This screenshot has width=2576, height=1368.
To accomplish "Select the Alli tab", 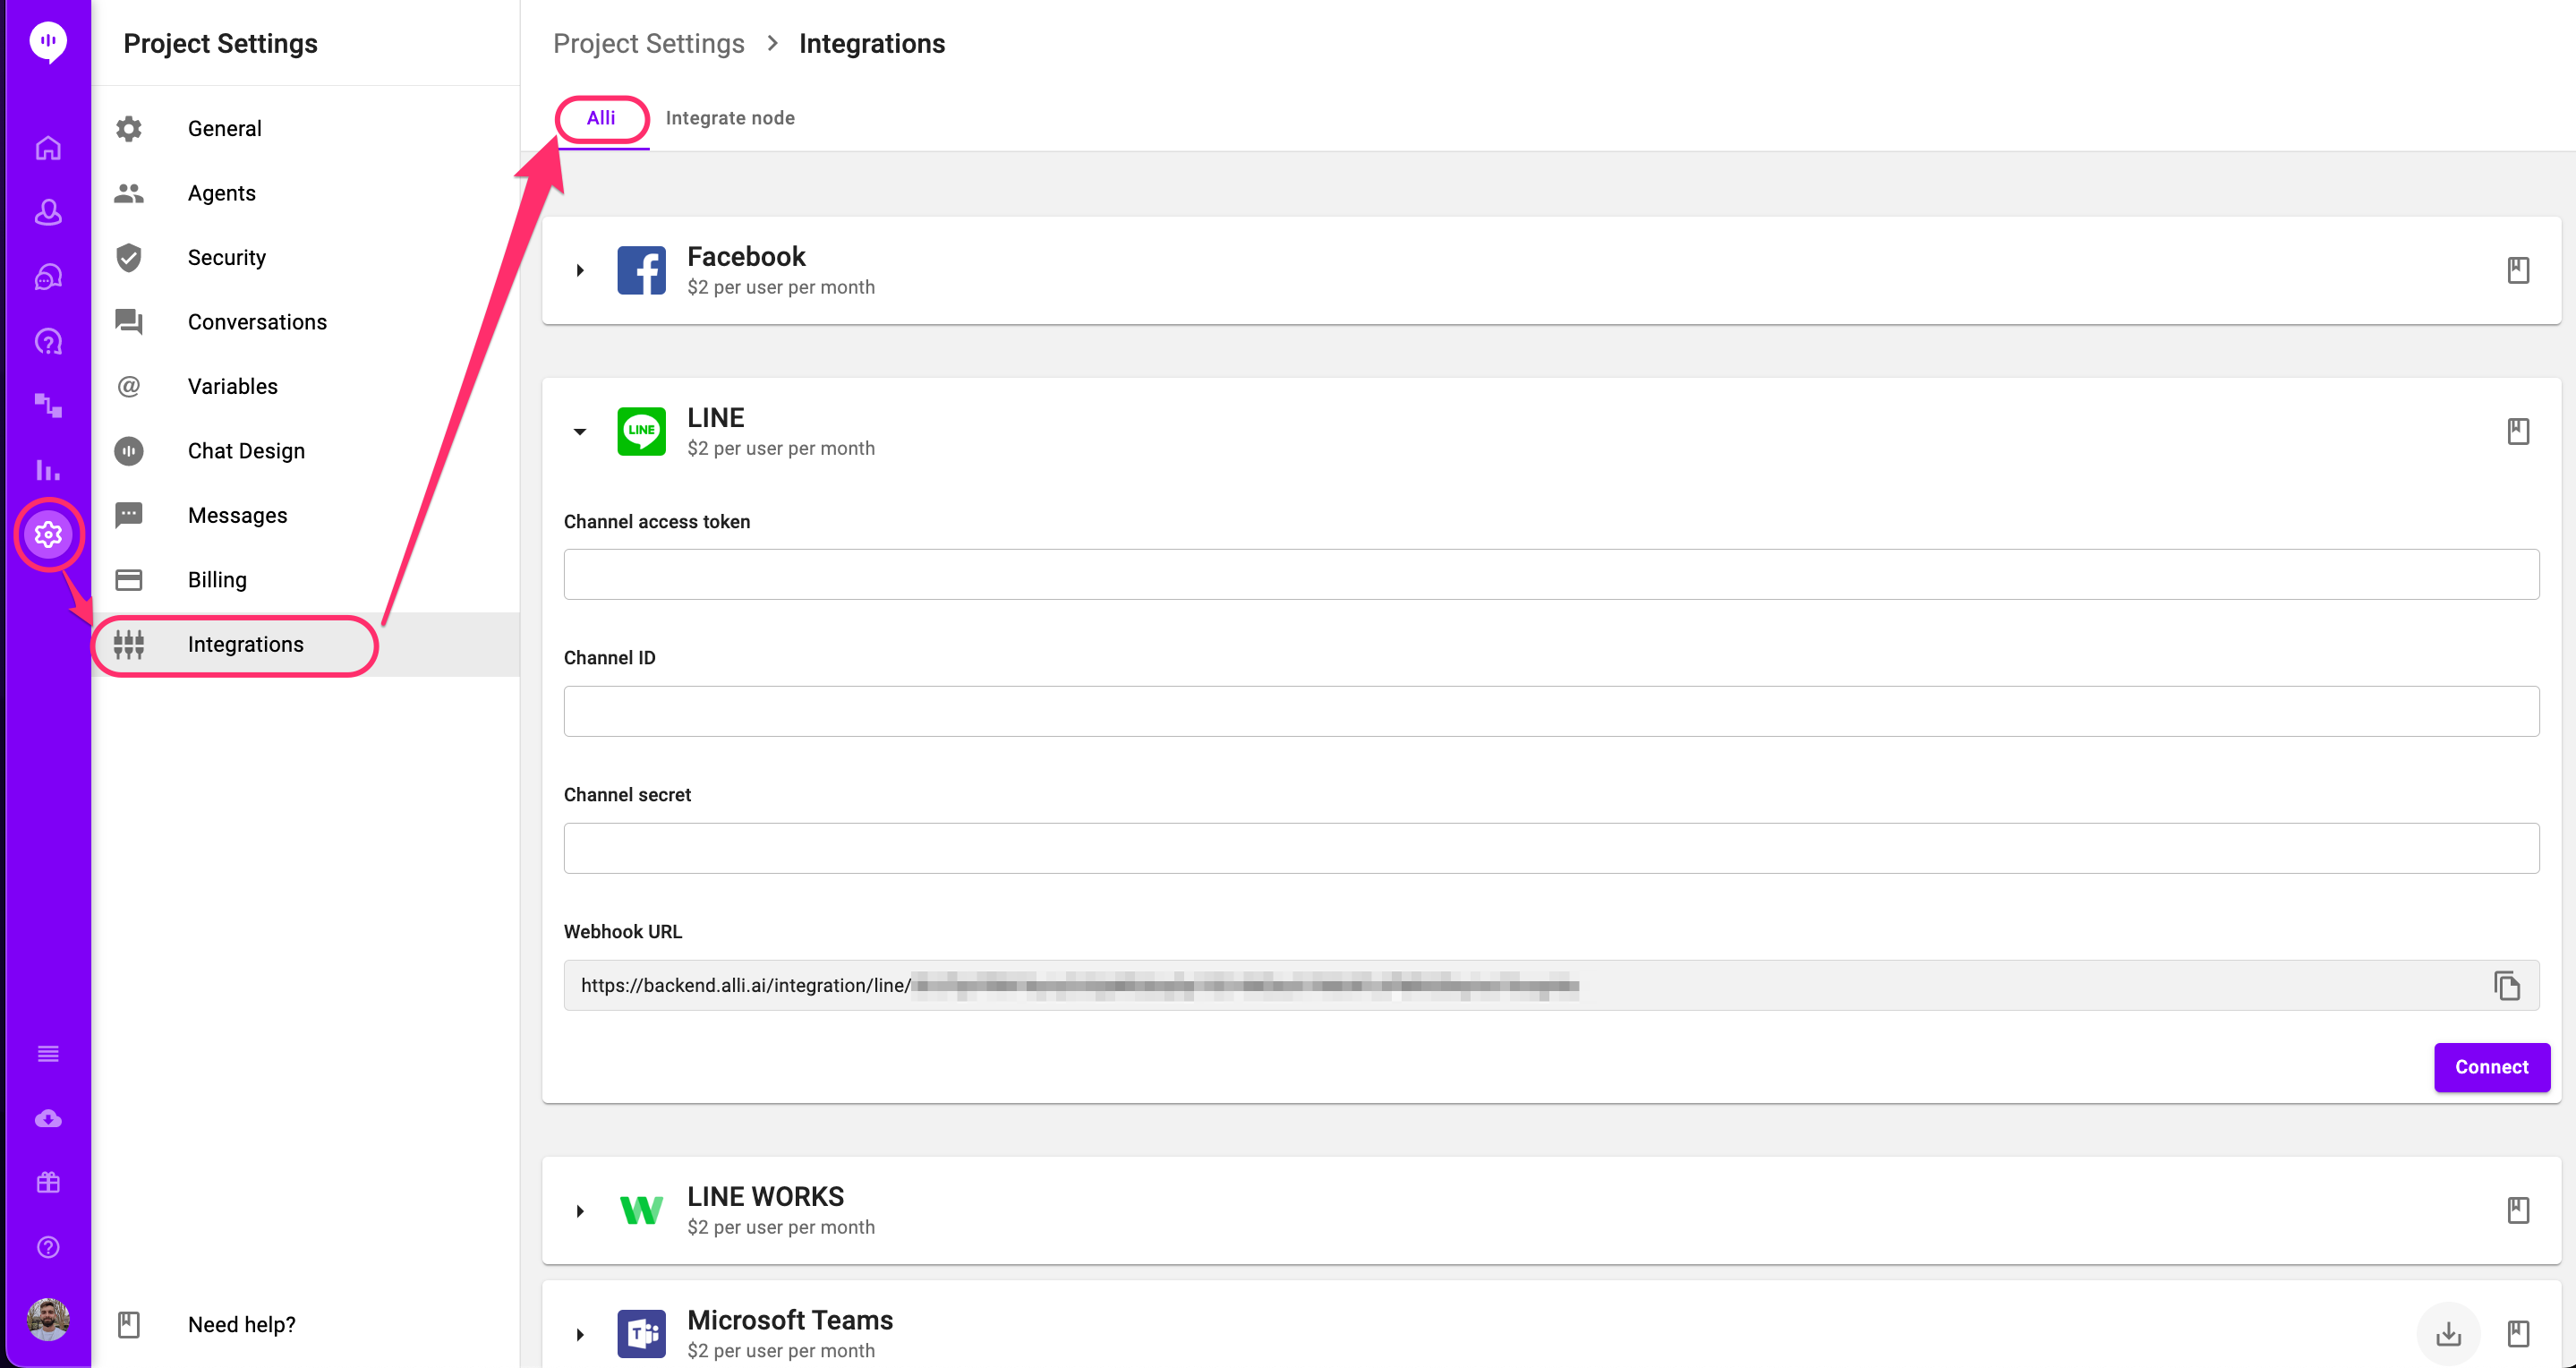I will tap(601, 118).
